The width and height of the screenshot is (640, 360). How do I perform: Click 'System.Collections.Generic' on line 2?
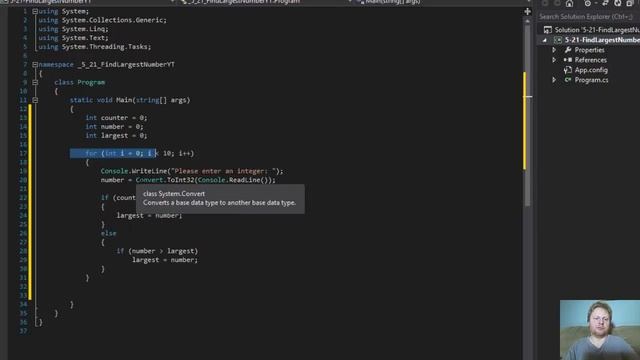tap(114, 20)
